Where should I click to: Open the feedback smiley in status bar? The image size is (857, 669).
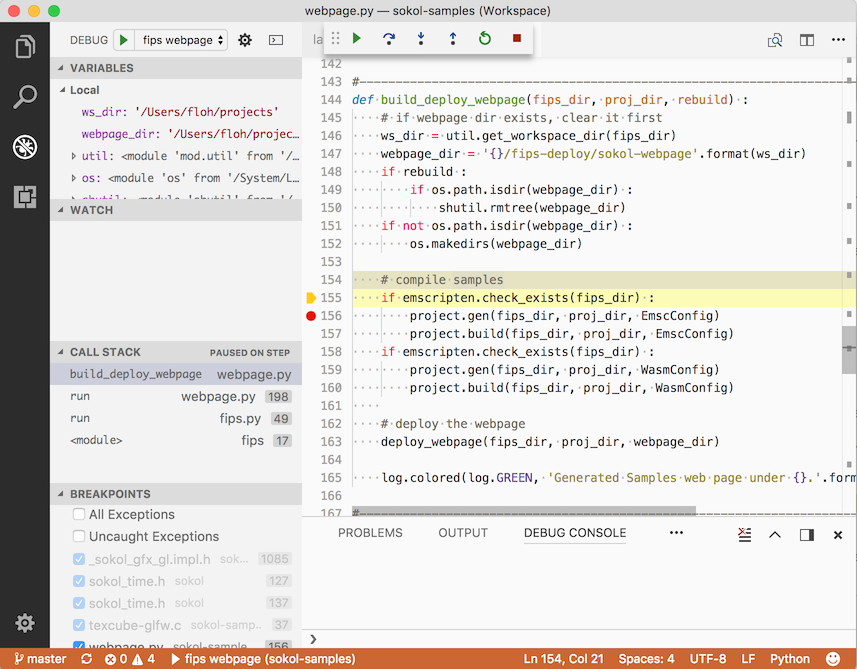point(833,659)
